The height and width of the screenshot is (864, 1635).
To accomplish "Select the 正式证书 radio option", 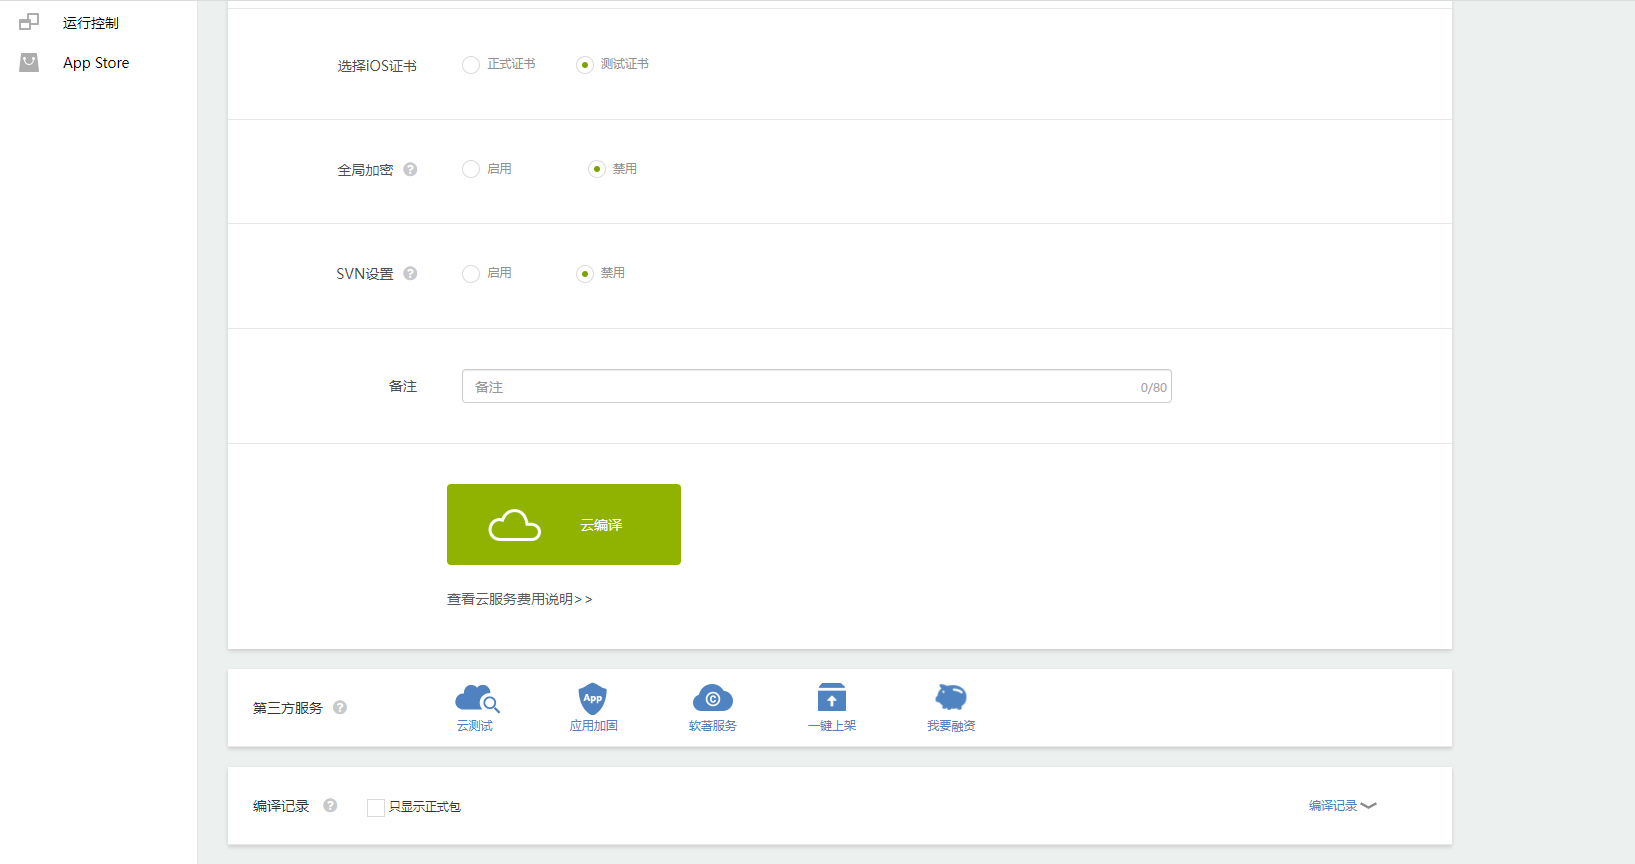I will coord(471,65).
